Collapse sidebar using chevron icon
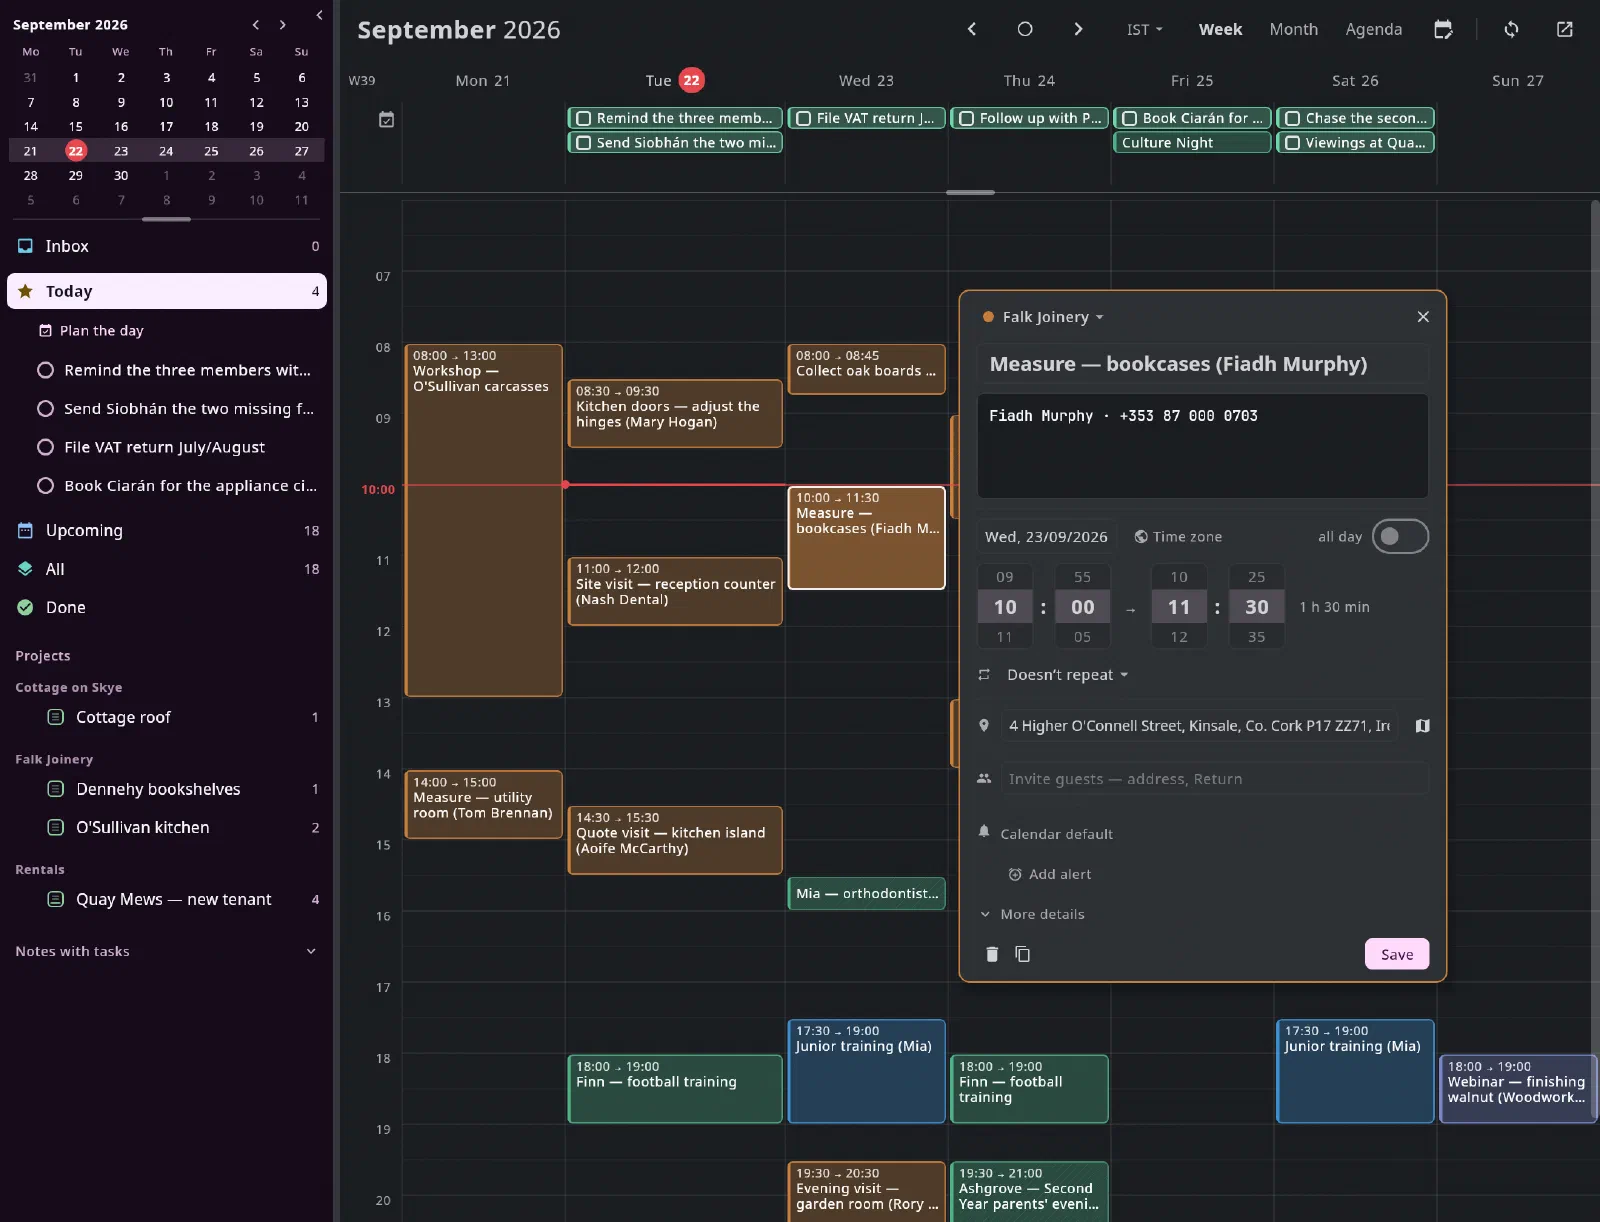 (319, 15)
